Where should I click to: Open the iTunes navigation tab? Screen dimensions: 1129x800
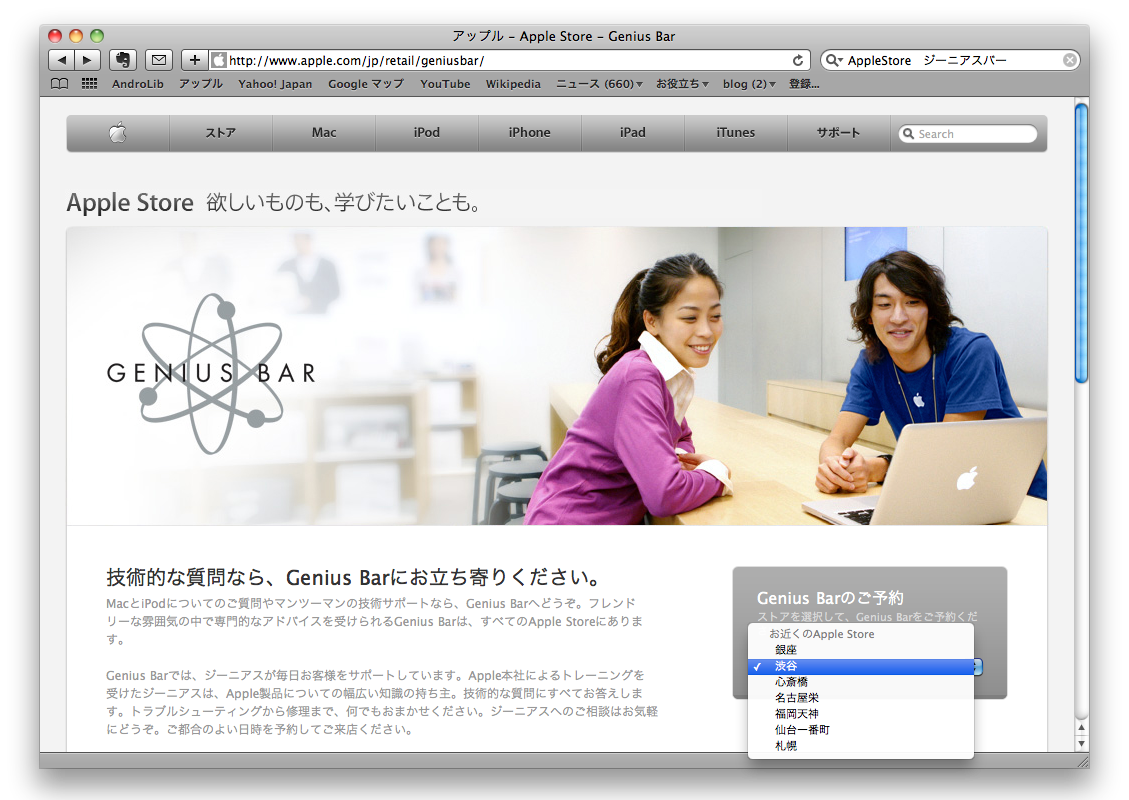pyautogui.click(x=735, y=132)
